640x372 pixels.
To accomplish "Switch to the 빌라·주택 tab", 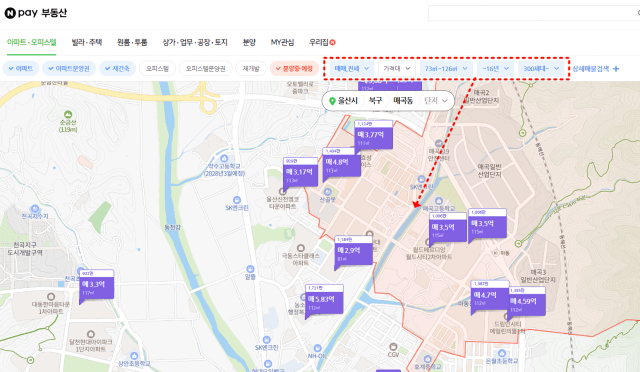I will [x=87, y=42].
